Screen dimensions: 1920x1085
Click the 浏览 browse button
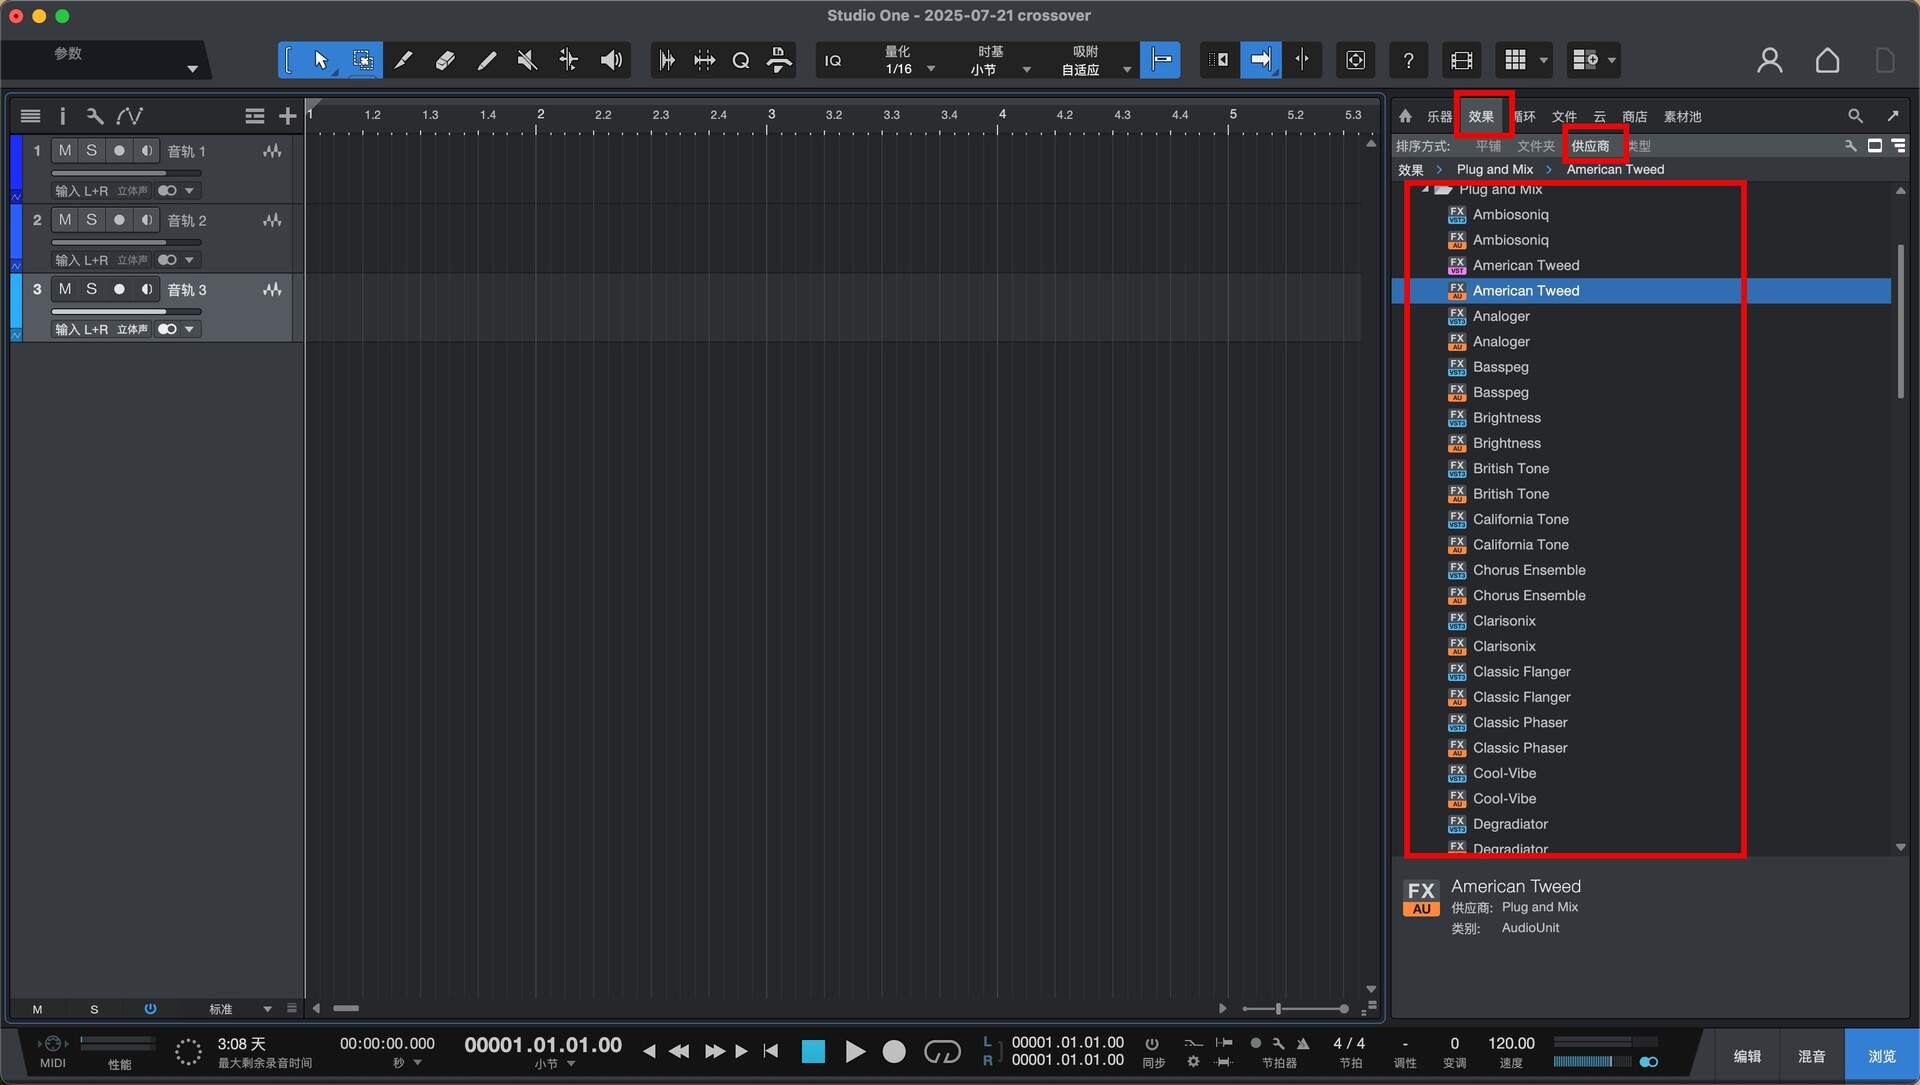(x=1881, y=1056)
